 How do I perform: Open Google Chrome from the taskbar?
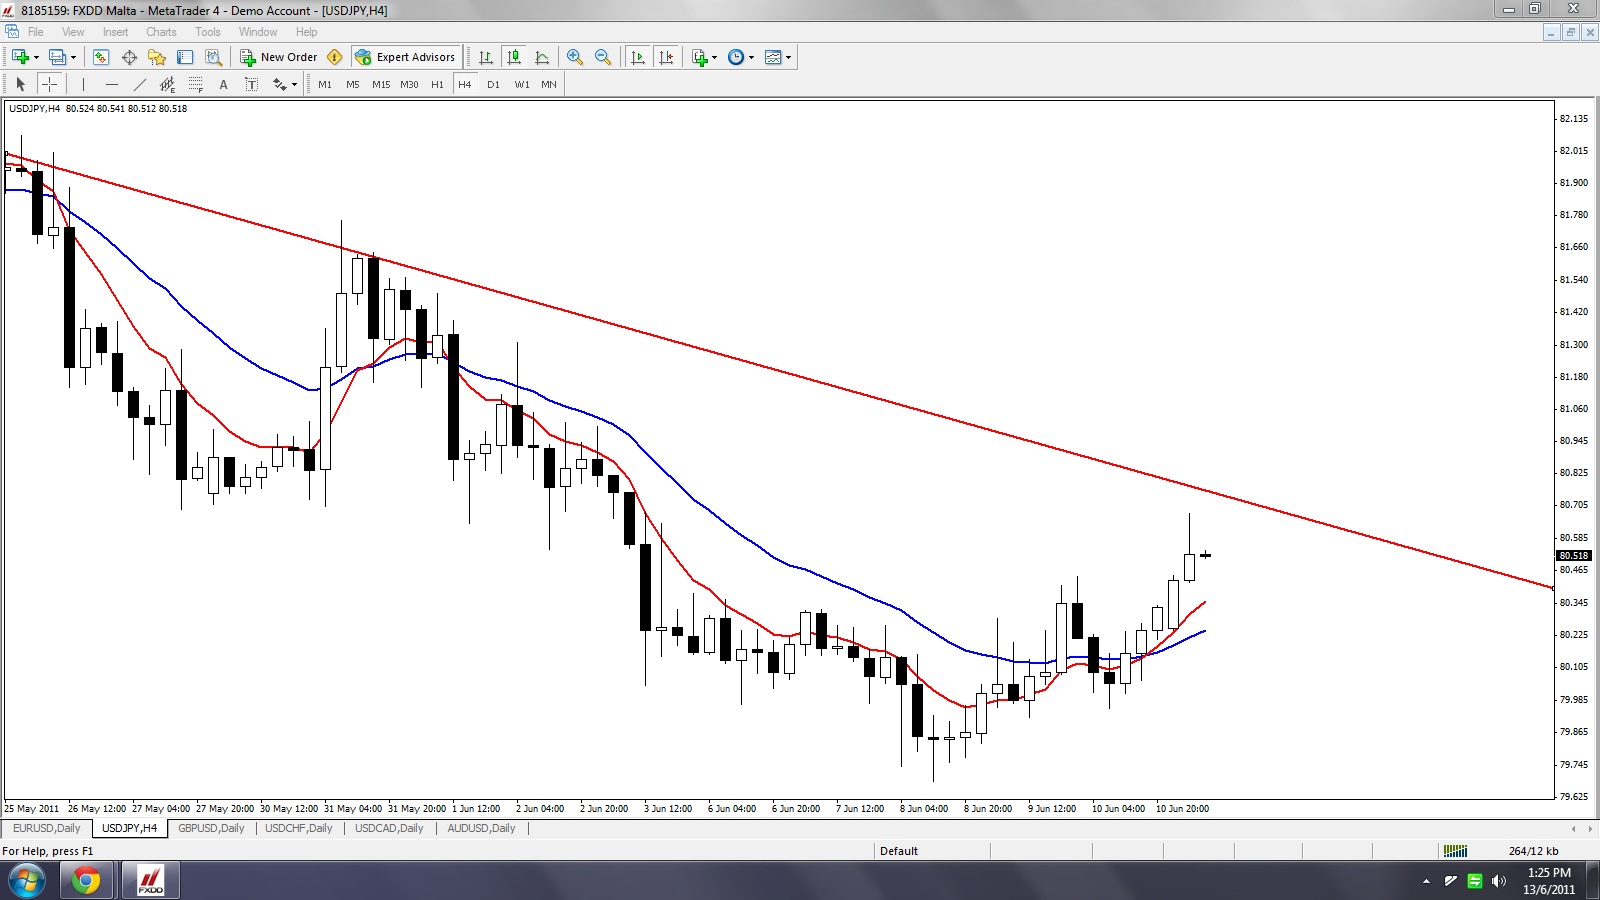(86, 881)
